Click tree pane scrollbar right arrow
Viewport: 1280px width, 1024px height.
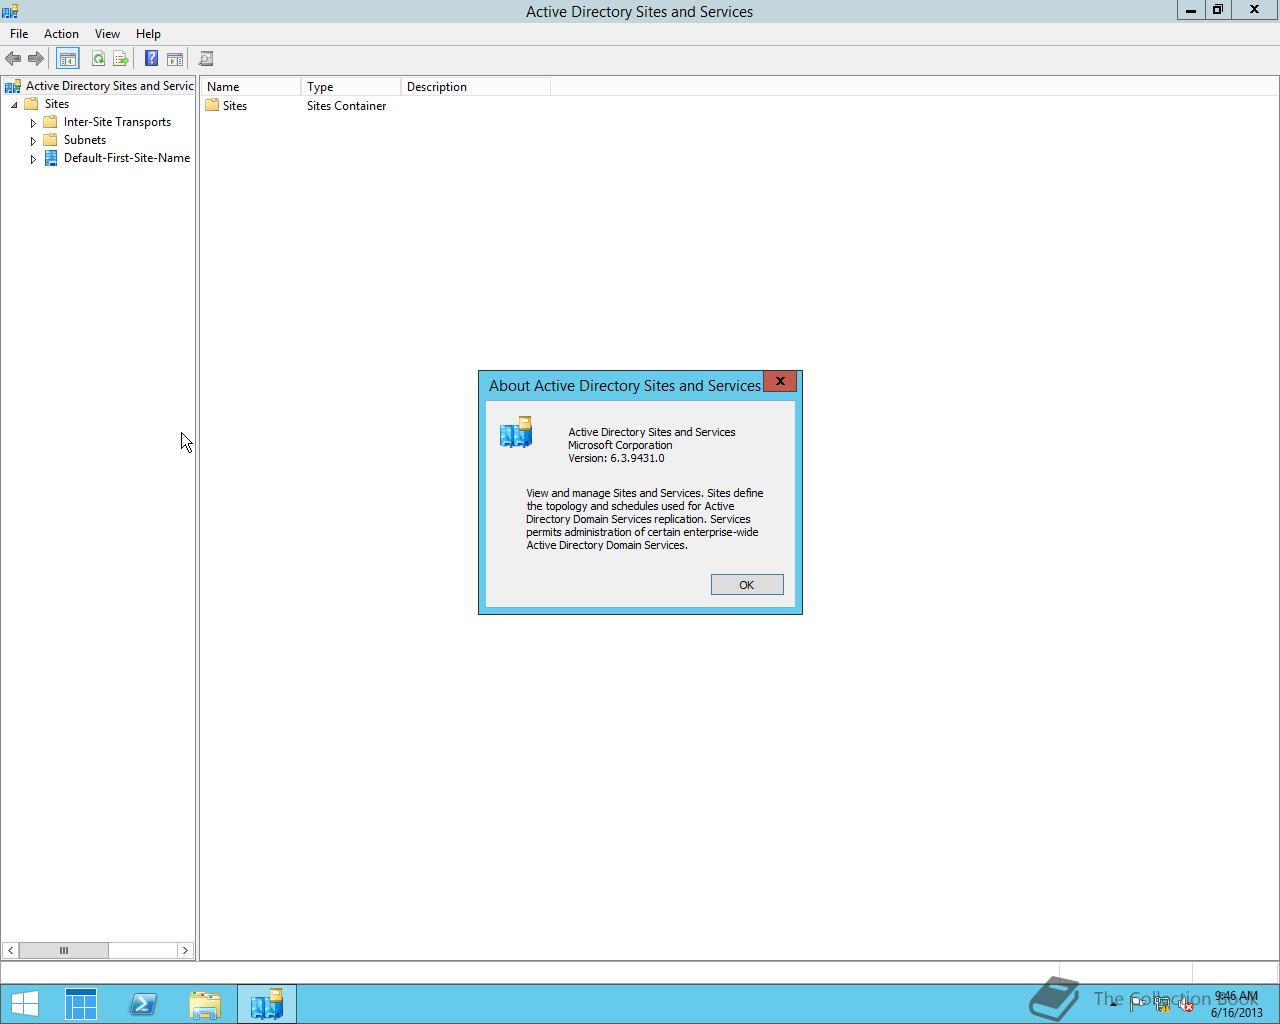pos(185,950)
